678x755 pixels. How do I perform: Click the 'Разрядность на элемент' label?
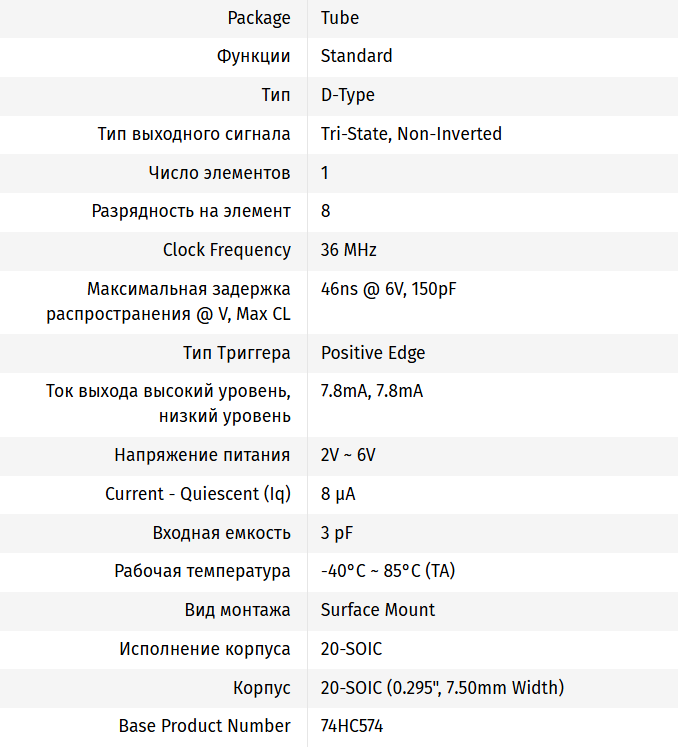191,211
